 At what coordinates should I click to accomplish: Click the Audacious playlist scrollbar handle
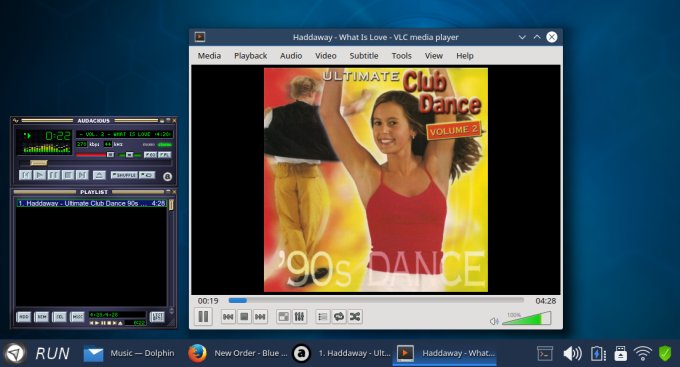click(171, 205)
